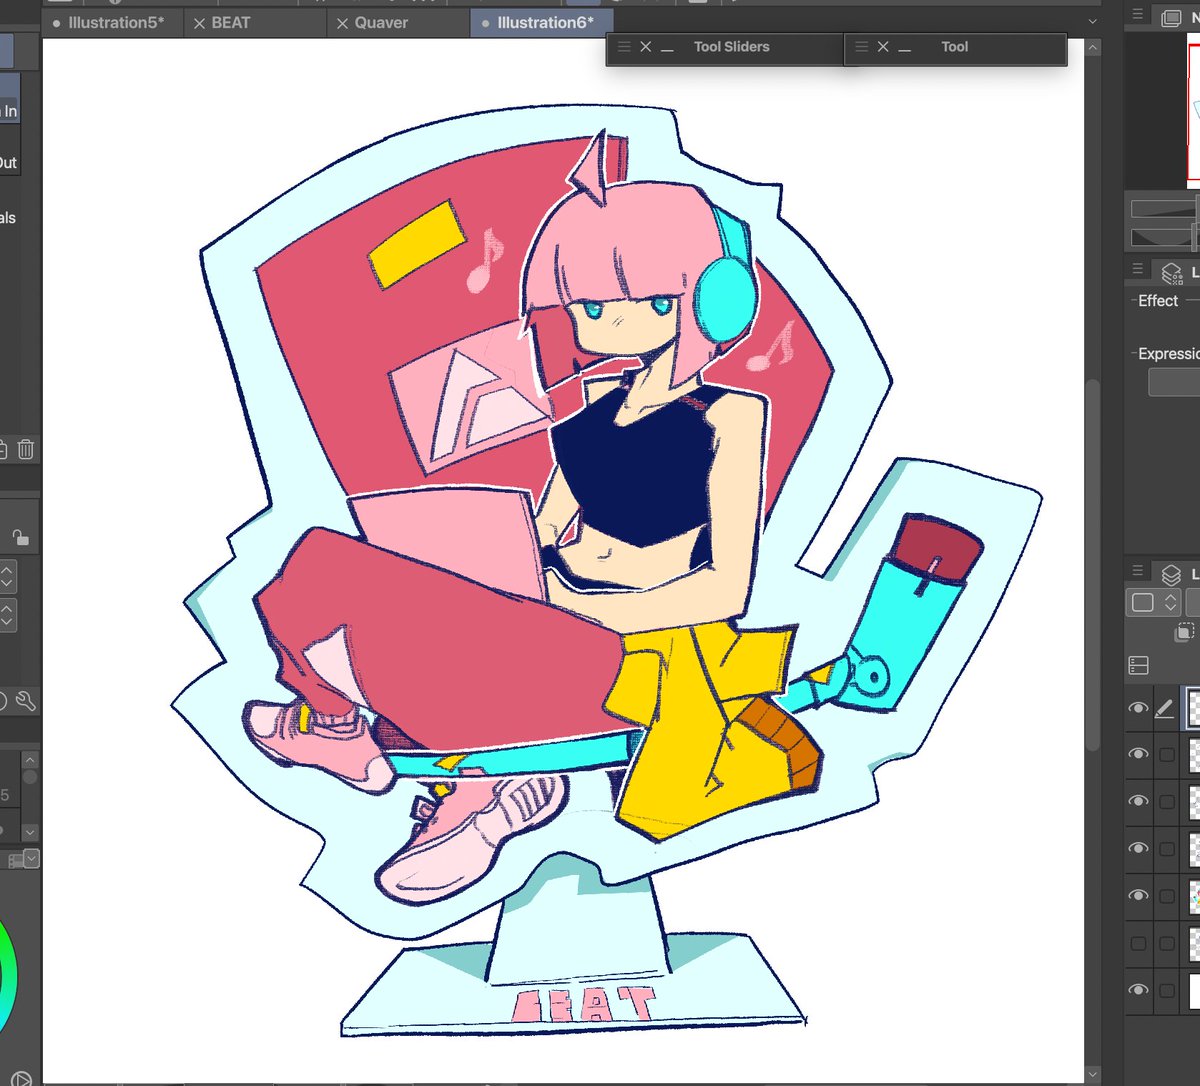
Task: Click the film strip icon at bottom left
Action: 12,858
